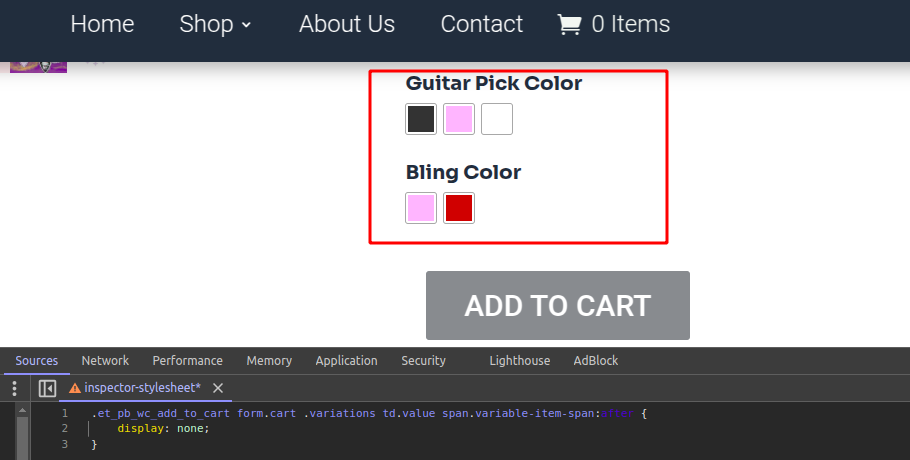Close the inspector-stylesheet tab
The image size is (910, 460).
click(218, 388)
